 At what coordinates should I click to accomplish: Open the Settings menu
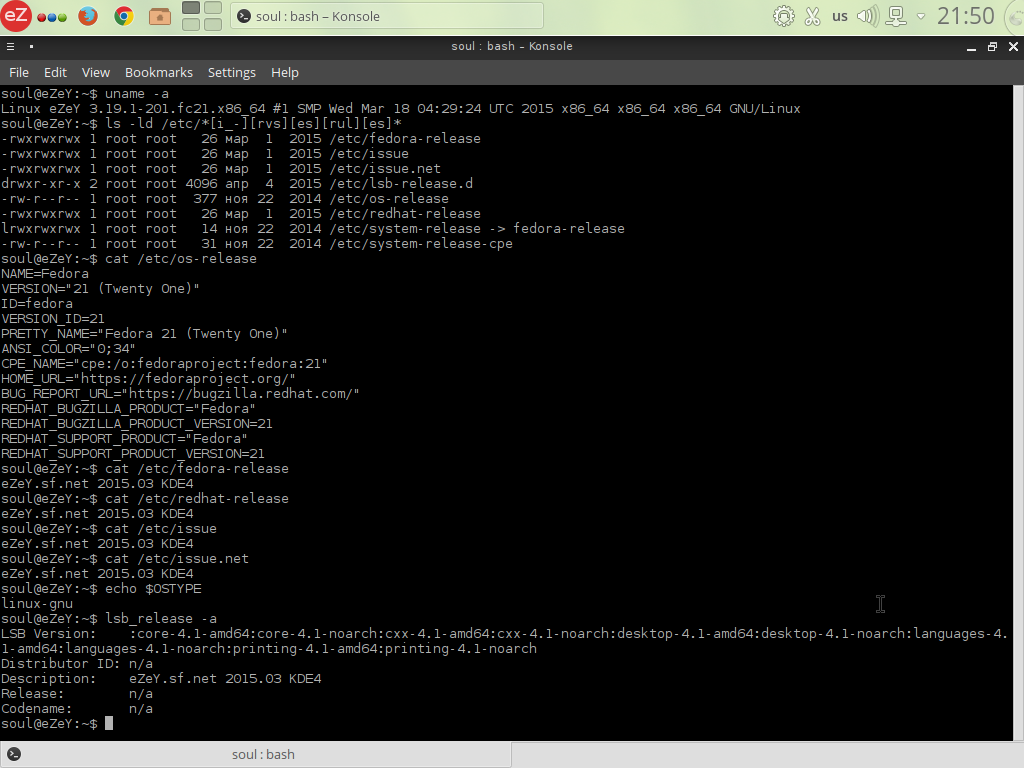pyautogui.click(x=232, y=72)
